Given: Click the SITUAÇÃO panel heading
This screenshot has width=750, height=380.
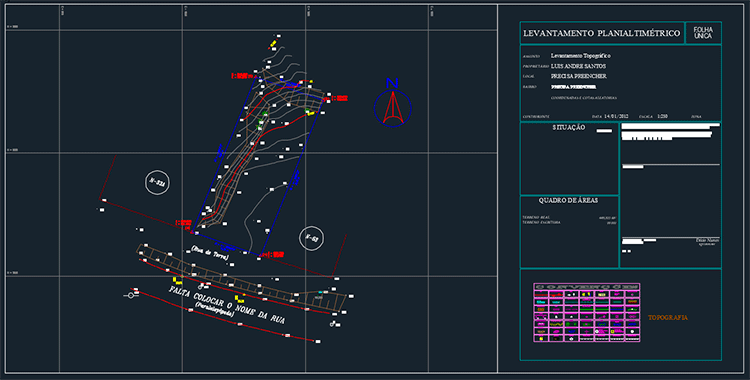Looking at the screenshot, I should [x=569, y=128].
